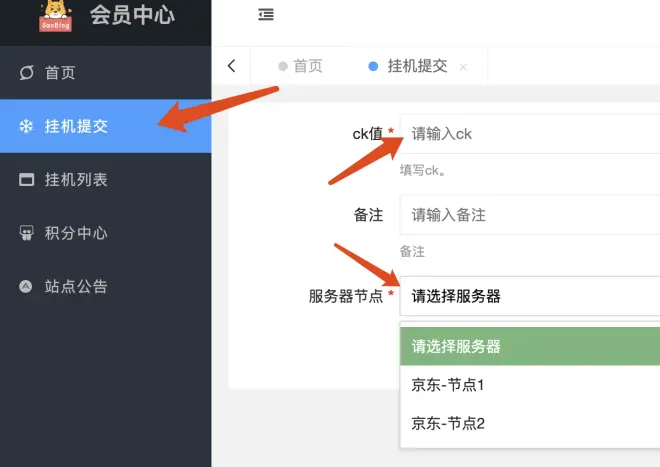Click the 站点公告 round icon
Image resolution: width=660 pixels, height=467 pixels.
[26, 287]
